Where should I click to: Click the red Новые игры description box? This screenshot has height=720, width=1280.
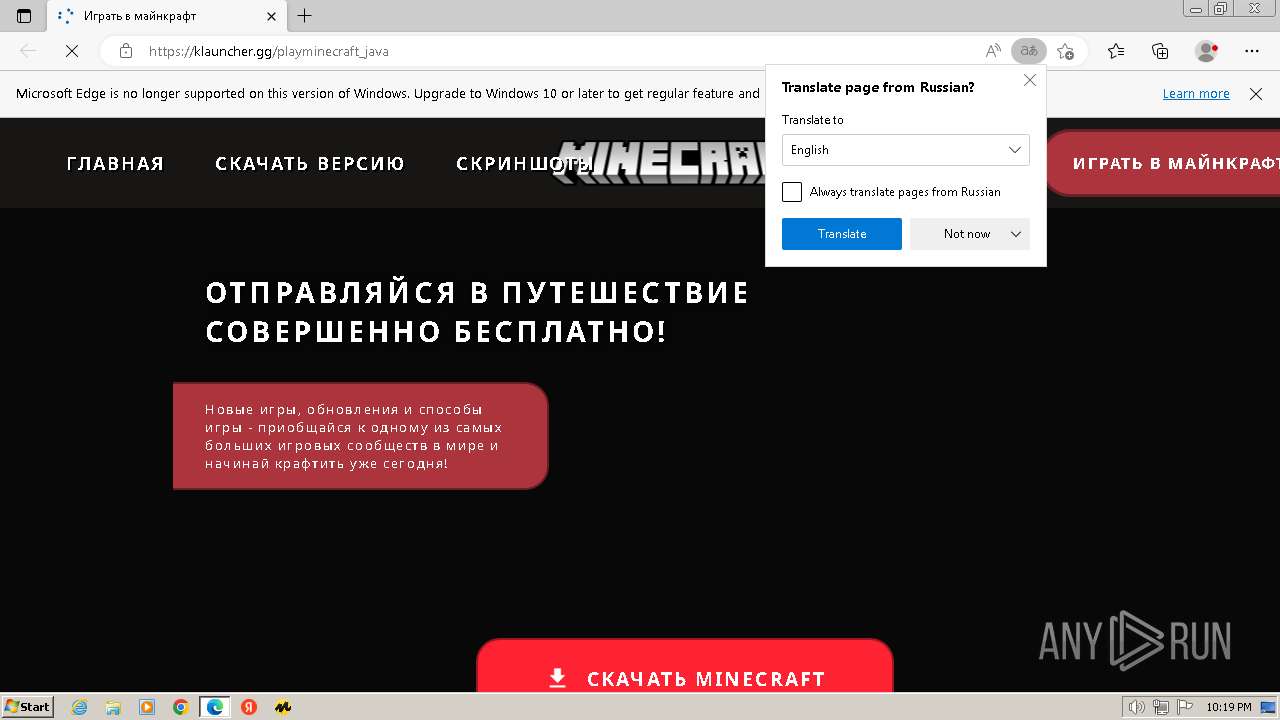tap(360, 436)
